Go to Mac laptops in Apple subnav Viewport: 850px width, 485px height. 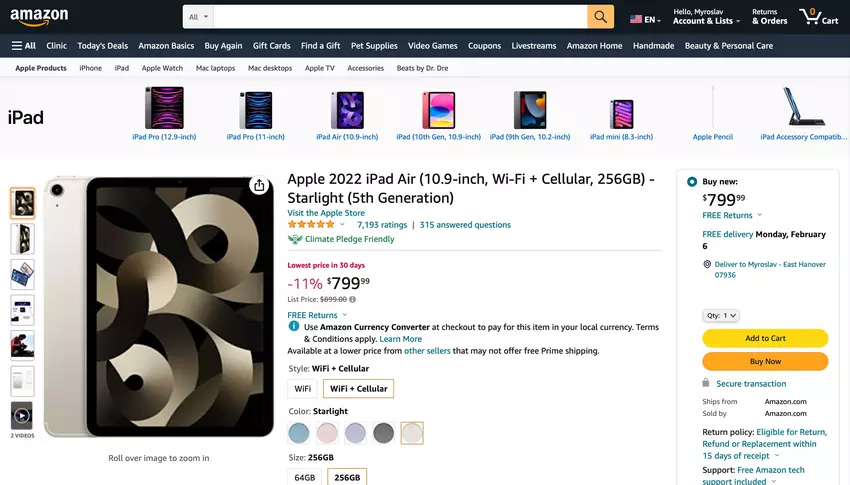point(215,68)
